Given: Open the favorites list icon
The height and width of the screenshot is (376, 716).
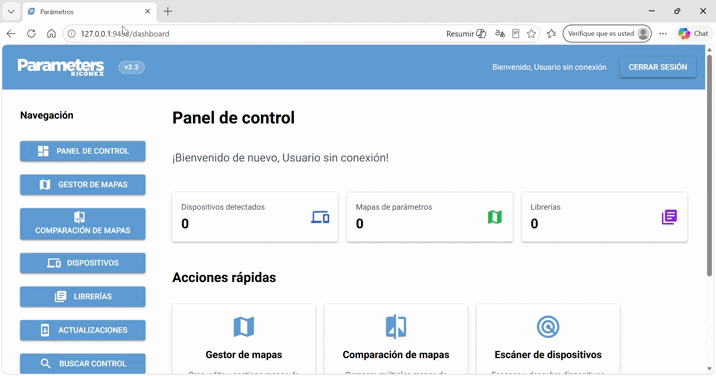Looking at the screenshot, I should point(552,34).
